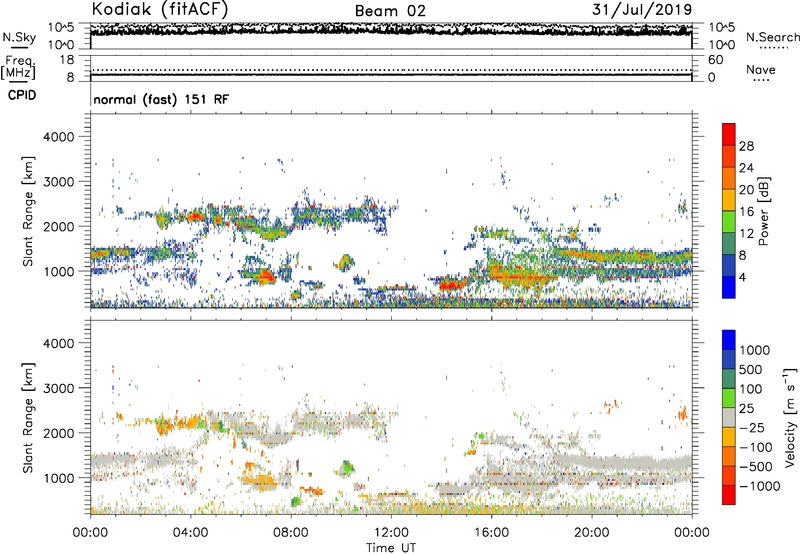Click the '12:00' time tick label

391,533
